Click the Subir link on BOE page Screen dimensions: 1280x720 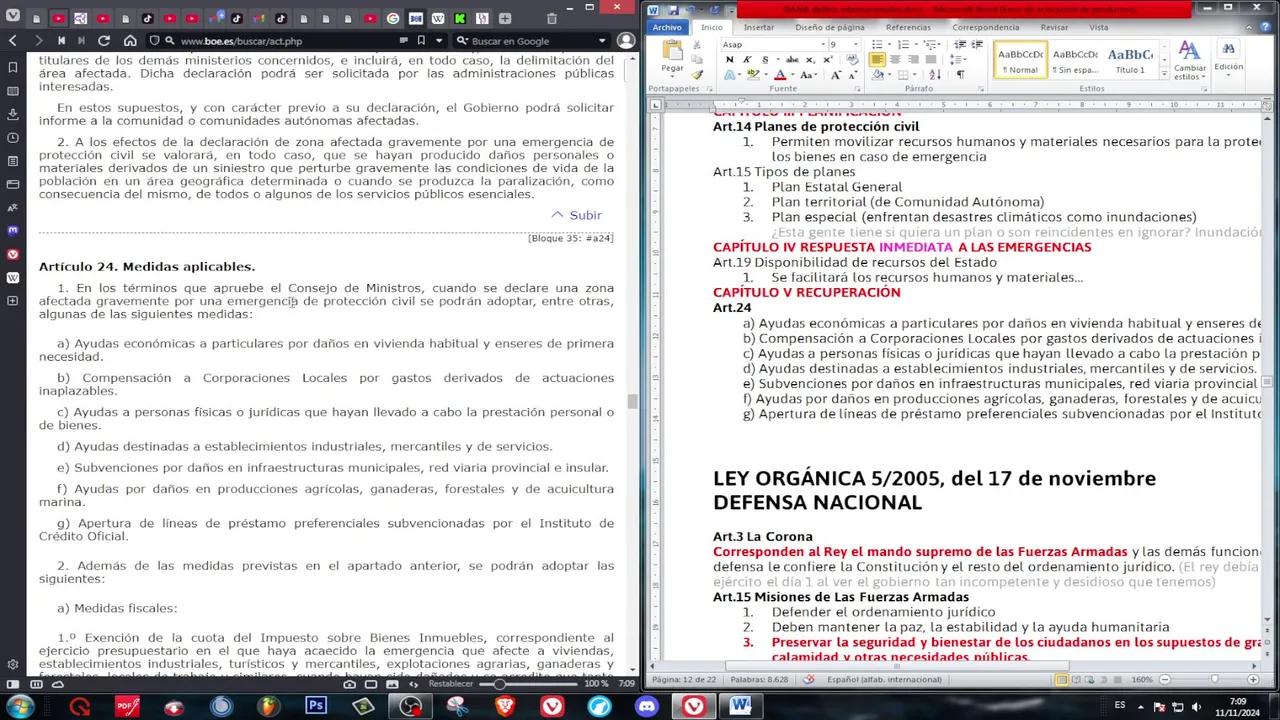577,215
